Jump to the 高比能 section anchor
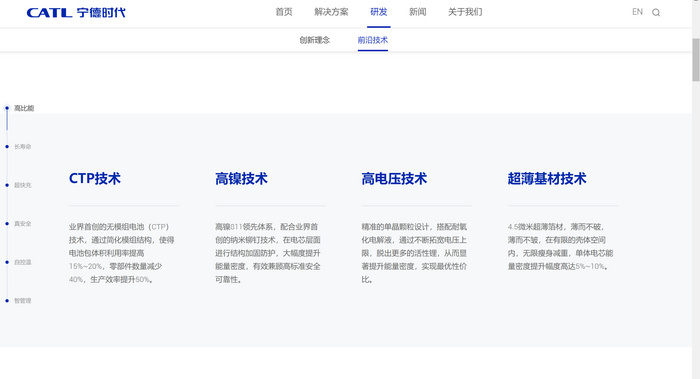Viewport: 700px width, 379px height. point(24,108)
